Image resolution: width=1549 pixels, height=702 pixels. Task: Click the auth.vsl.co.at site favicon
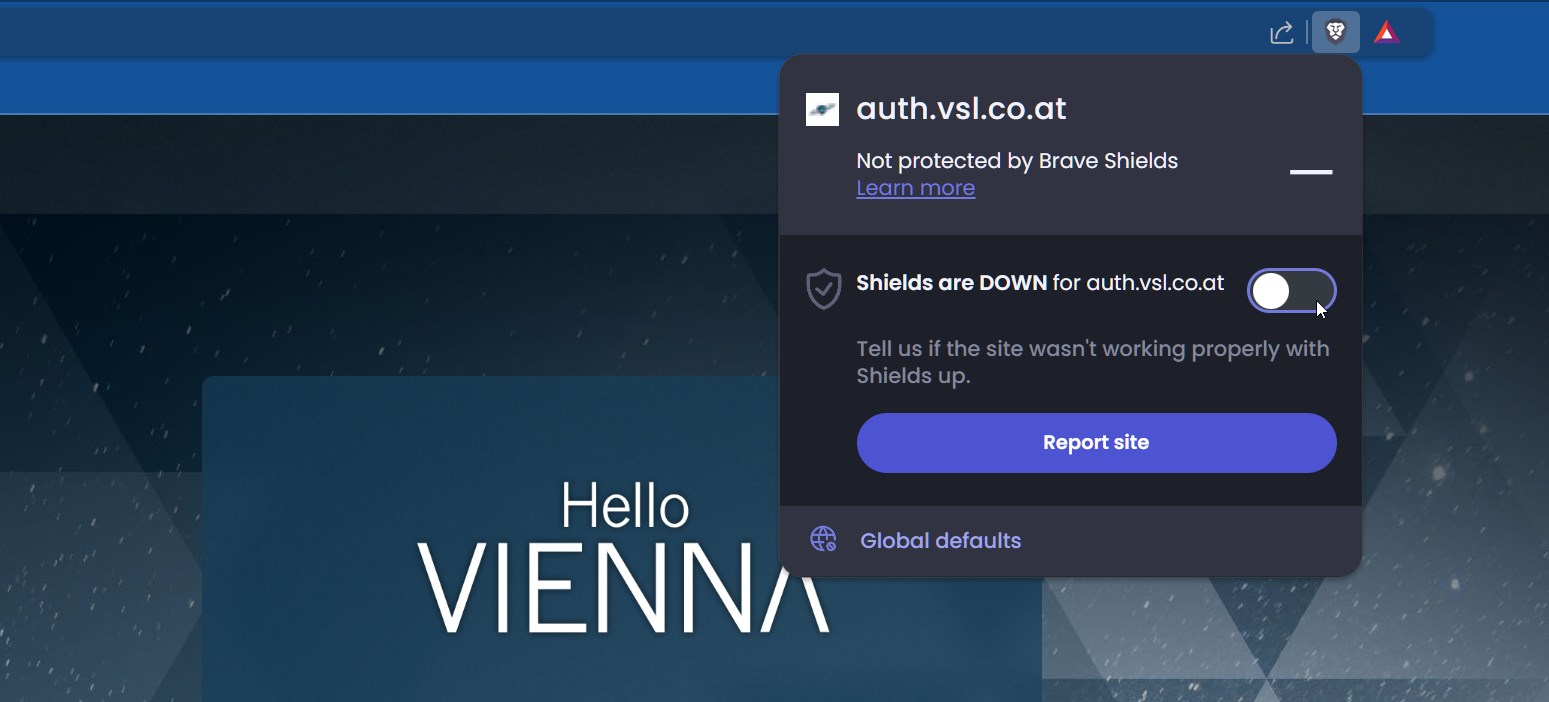pos(822,109)
